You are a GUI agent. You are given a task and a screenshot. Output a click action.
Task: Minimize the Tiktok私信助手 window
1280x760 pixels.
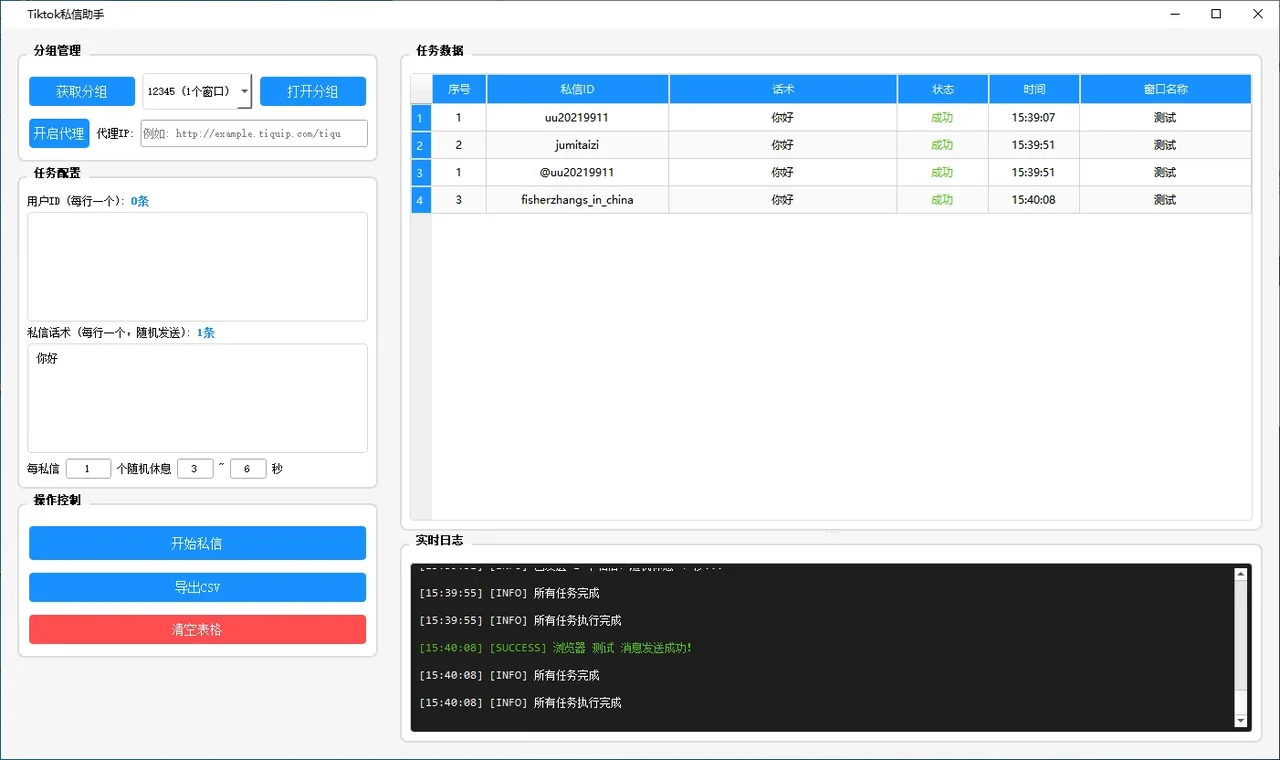click(1173, 14)
